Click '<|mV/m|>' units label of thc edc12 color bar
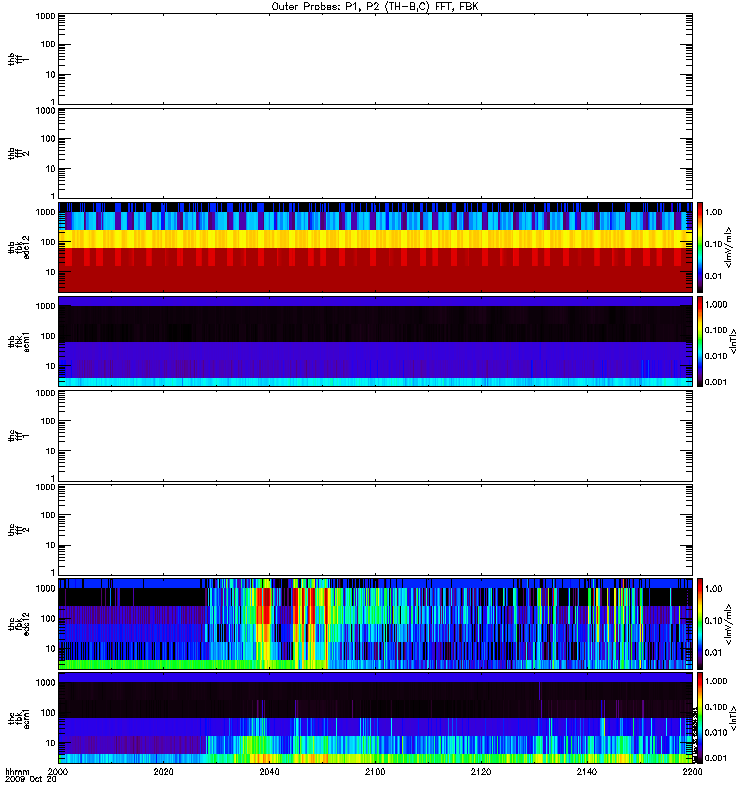The image size is (750, 800). click(x=729, y=624)
